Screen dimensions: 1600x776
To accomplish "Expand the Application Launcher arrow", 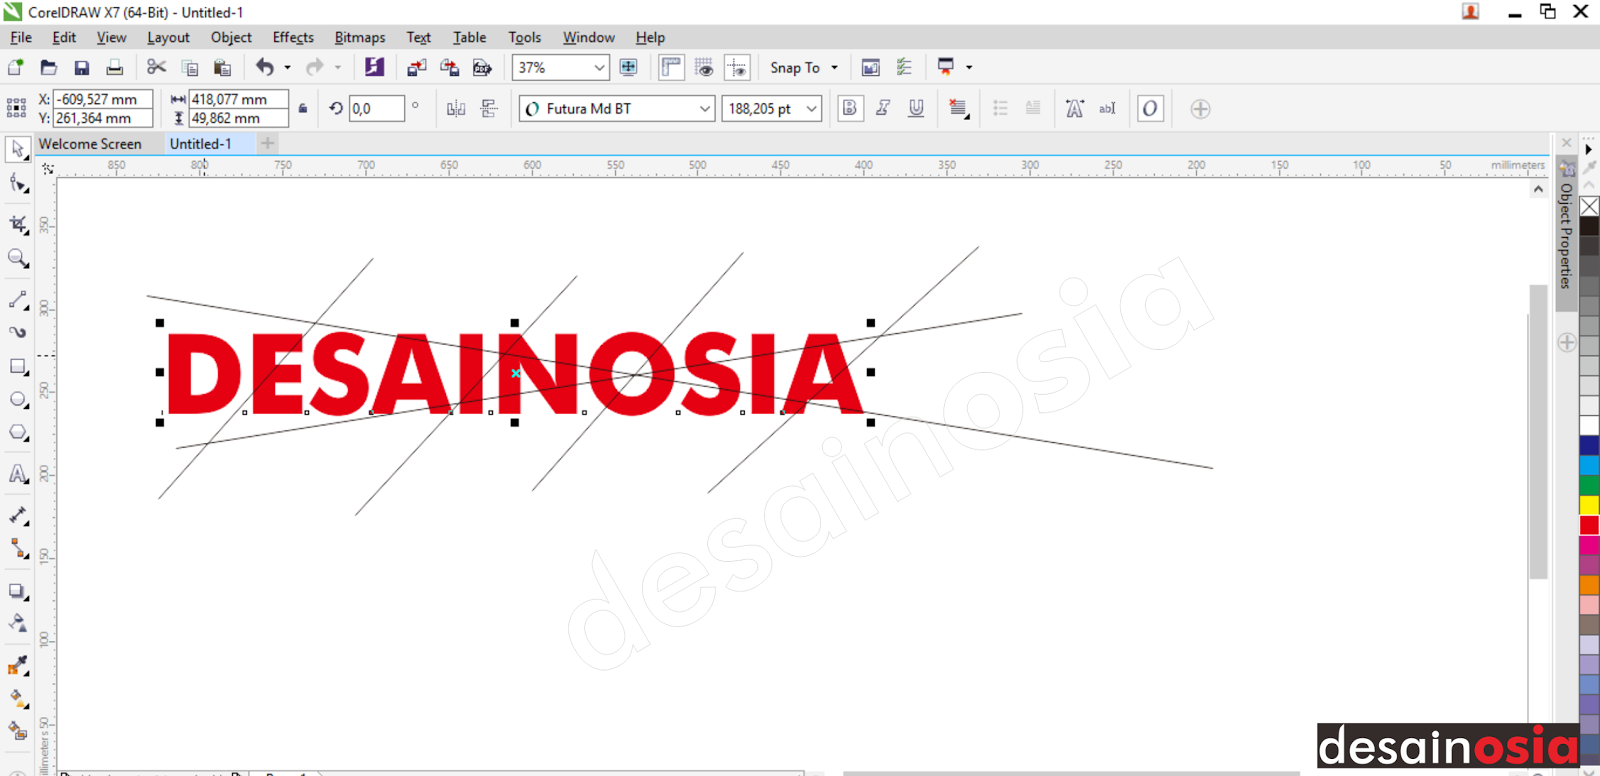I will (969, 67).
